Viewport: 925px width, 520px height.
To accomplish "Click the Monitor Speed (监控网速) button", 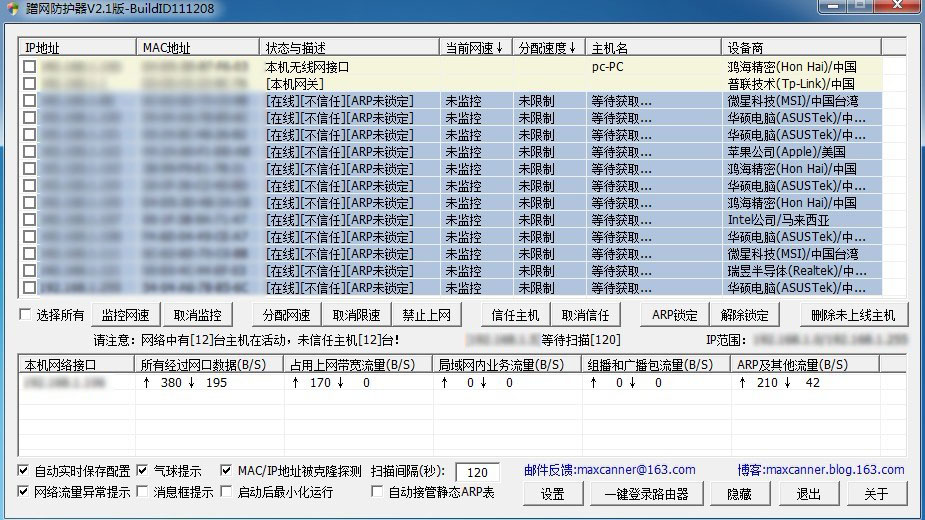I will (125, 315).
